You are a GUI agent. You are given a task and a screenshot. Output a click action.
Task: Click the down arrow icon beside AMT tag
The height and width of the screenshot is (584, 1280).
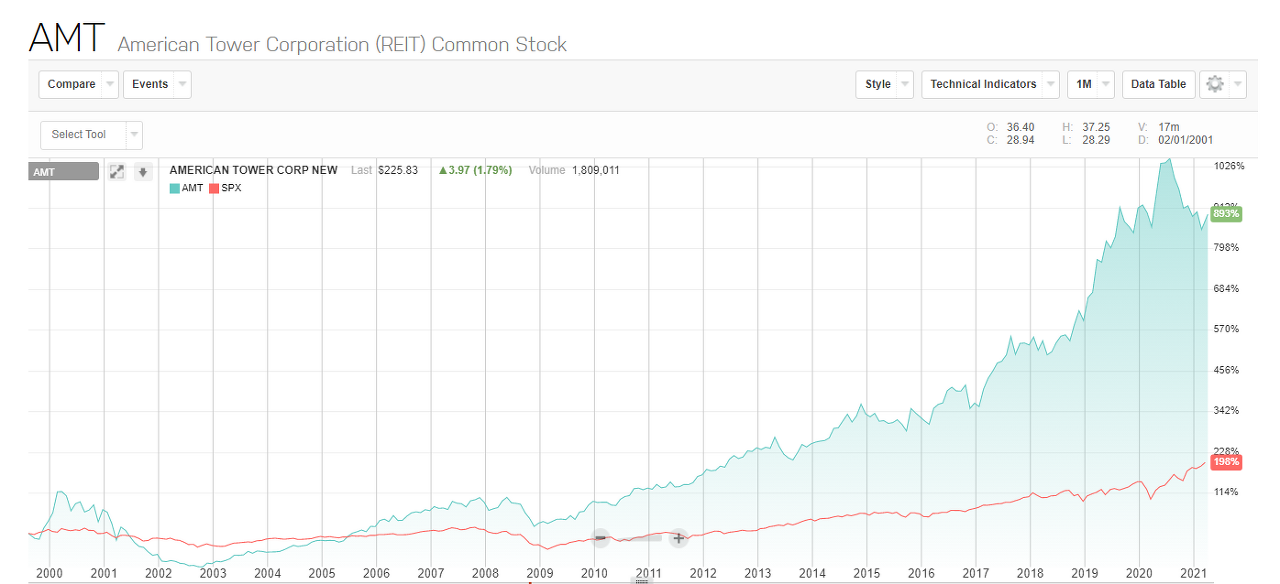click(143, 172)
